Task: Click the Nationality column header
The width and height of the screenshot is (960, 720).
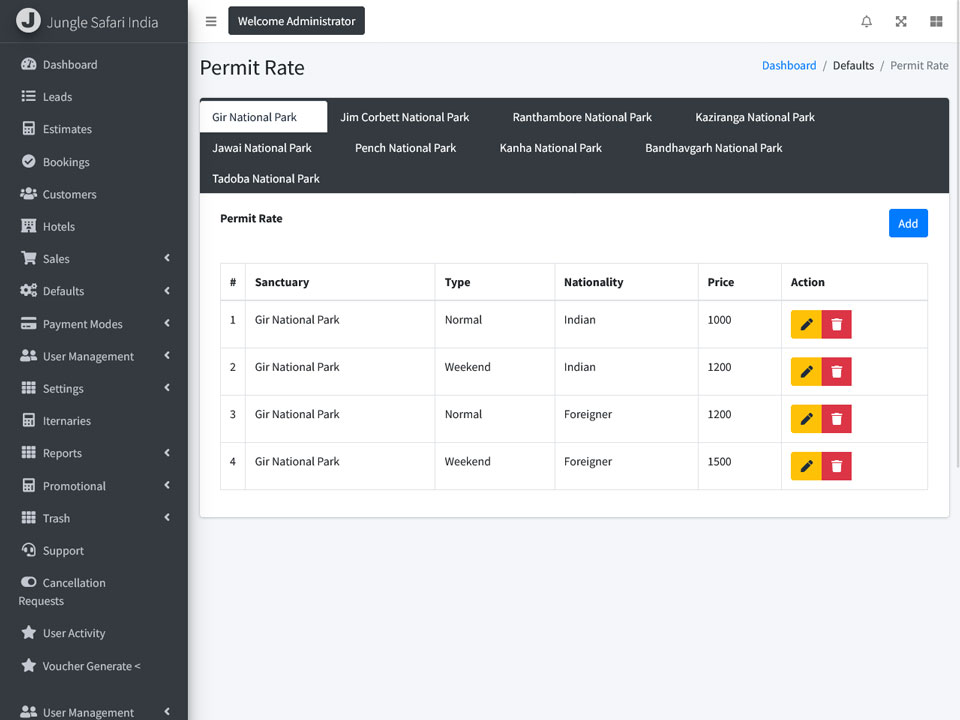Action: click(626, 282)
